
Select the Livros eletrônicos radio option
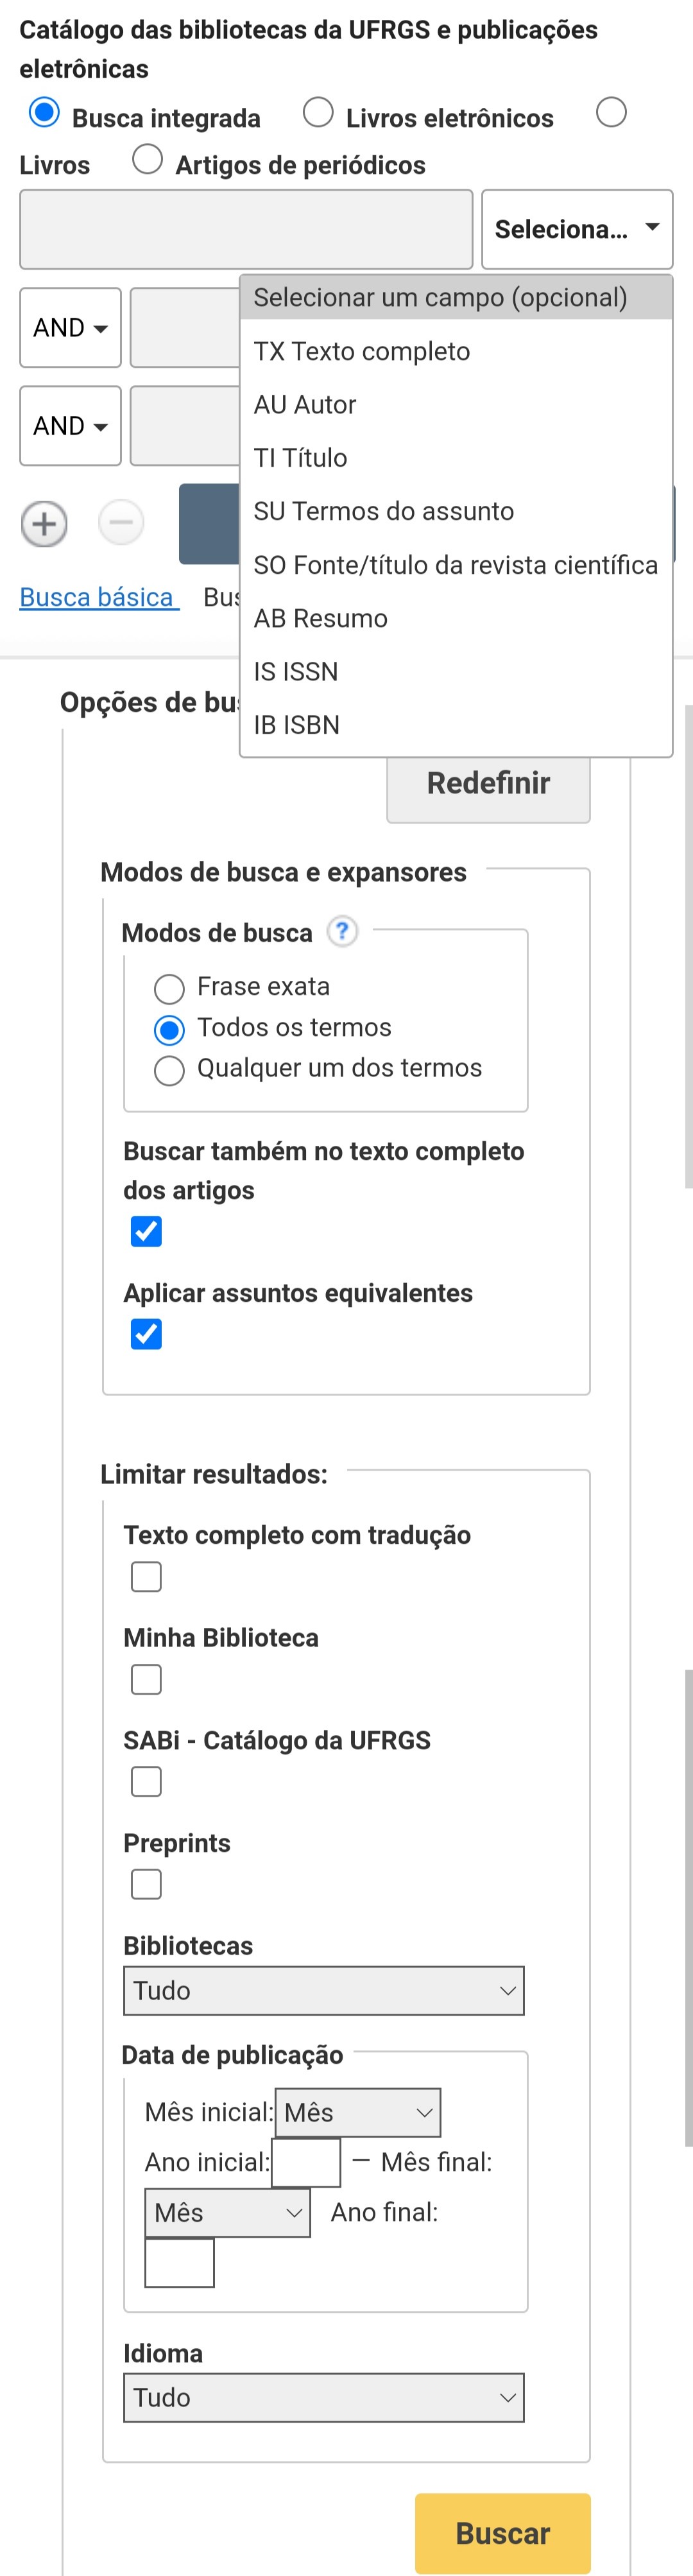(x=318, y=113)
